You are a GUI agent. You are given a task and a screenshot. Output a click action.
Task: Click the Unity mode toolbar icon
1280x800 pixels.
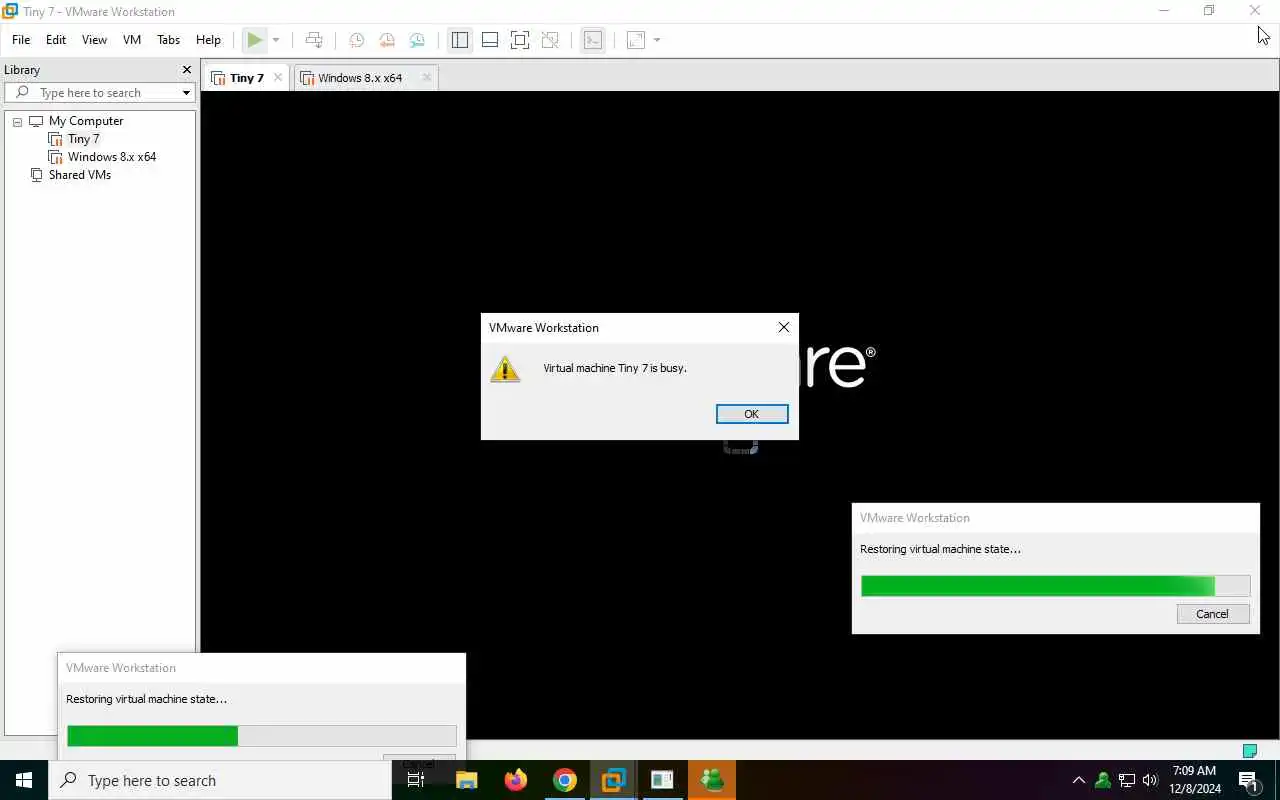550,40
